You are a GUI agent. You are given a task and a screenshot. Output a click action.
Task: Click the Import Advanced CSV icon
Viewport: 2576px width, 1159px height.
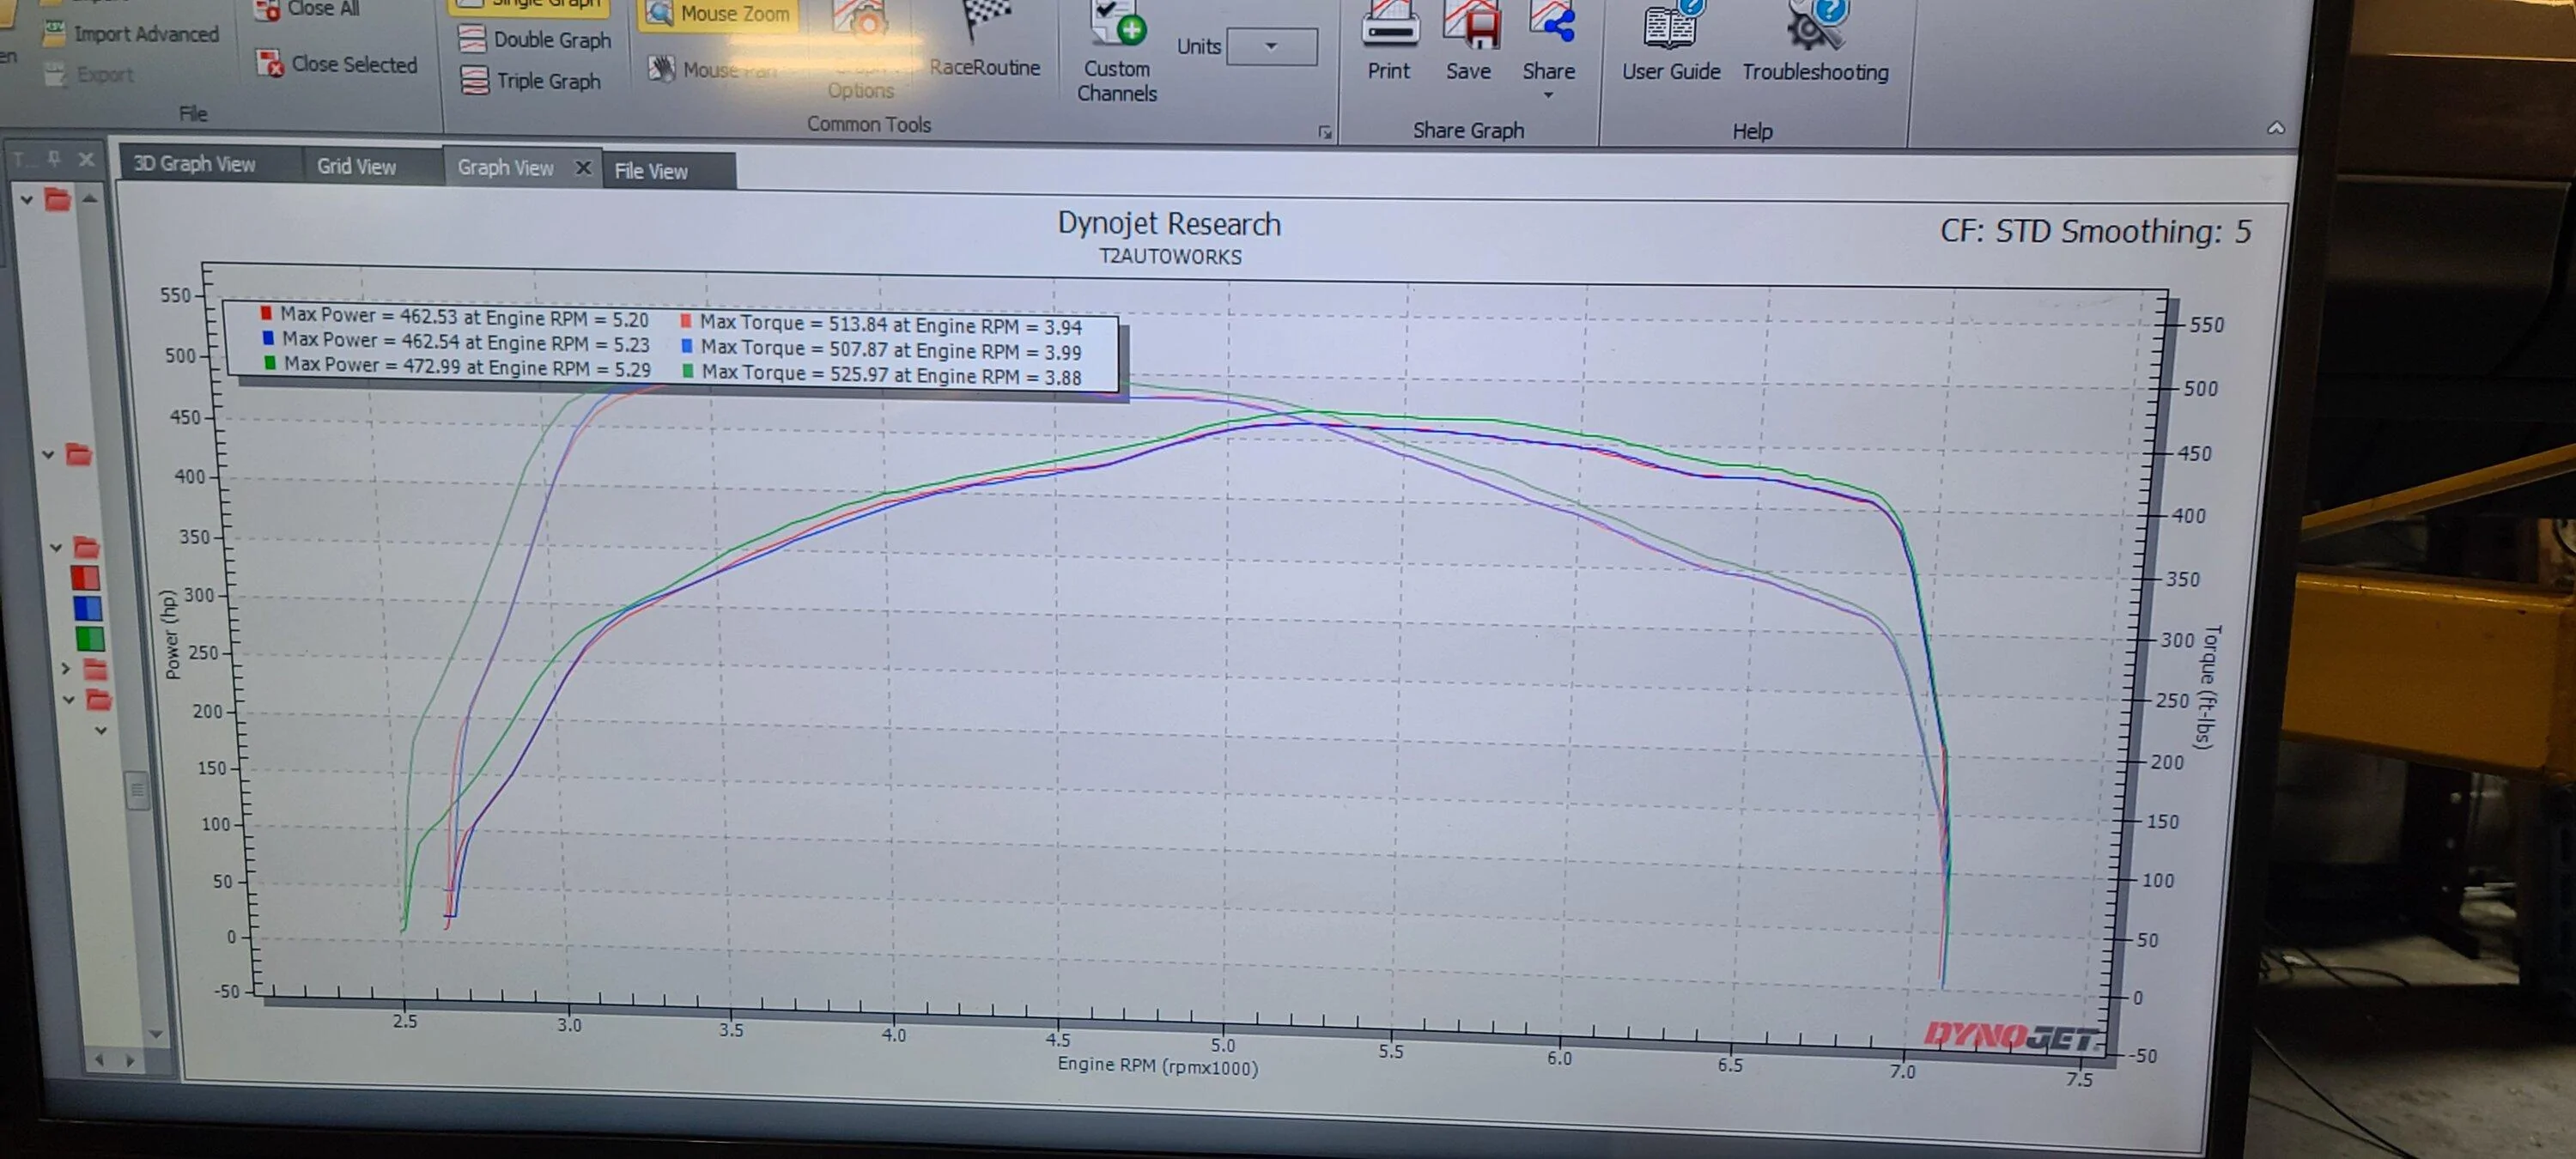click(x=54, y=32)
